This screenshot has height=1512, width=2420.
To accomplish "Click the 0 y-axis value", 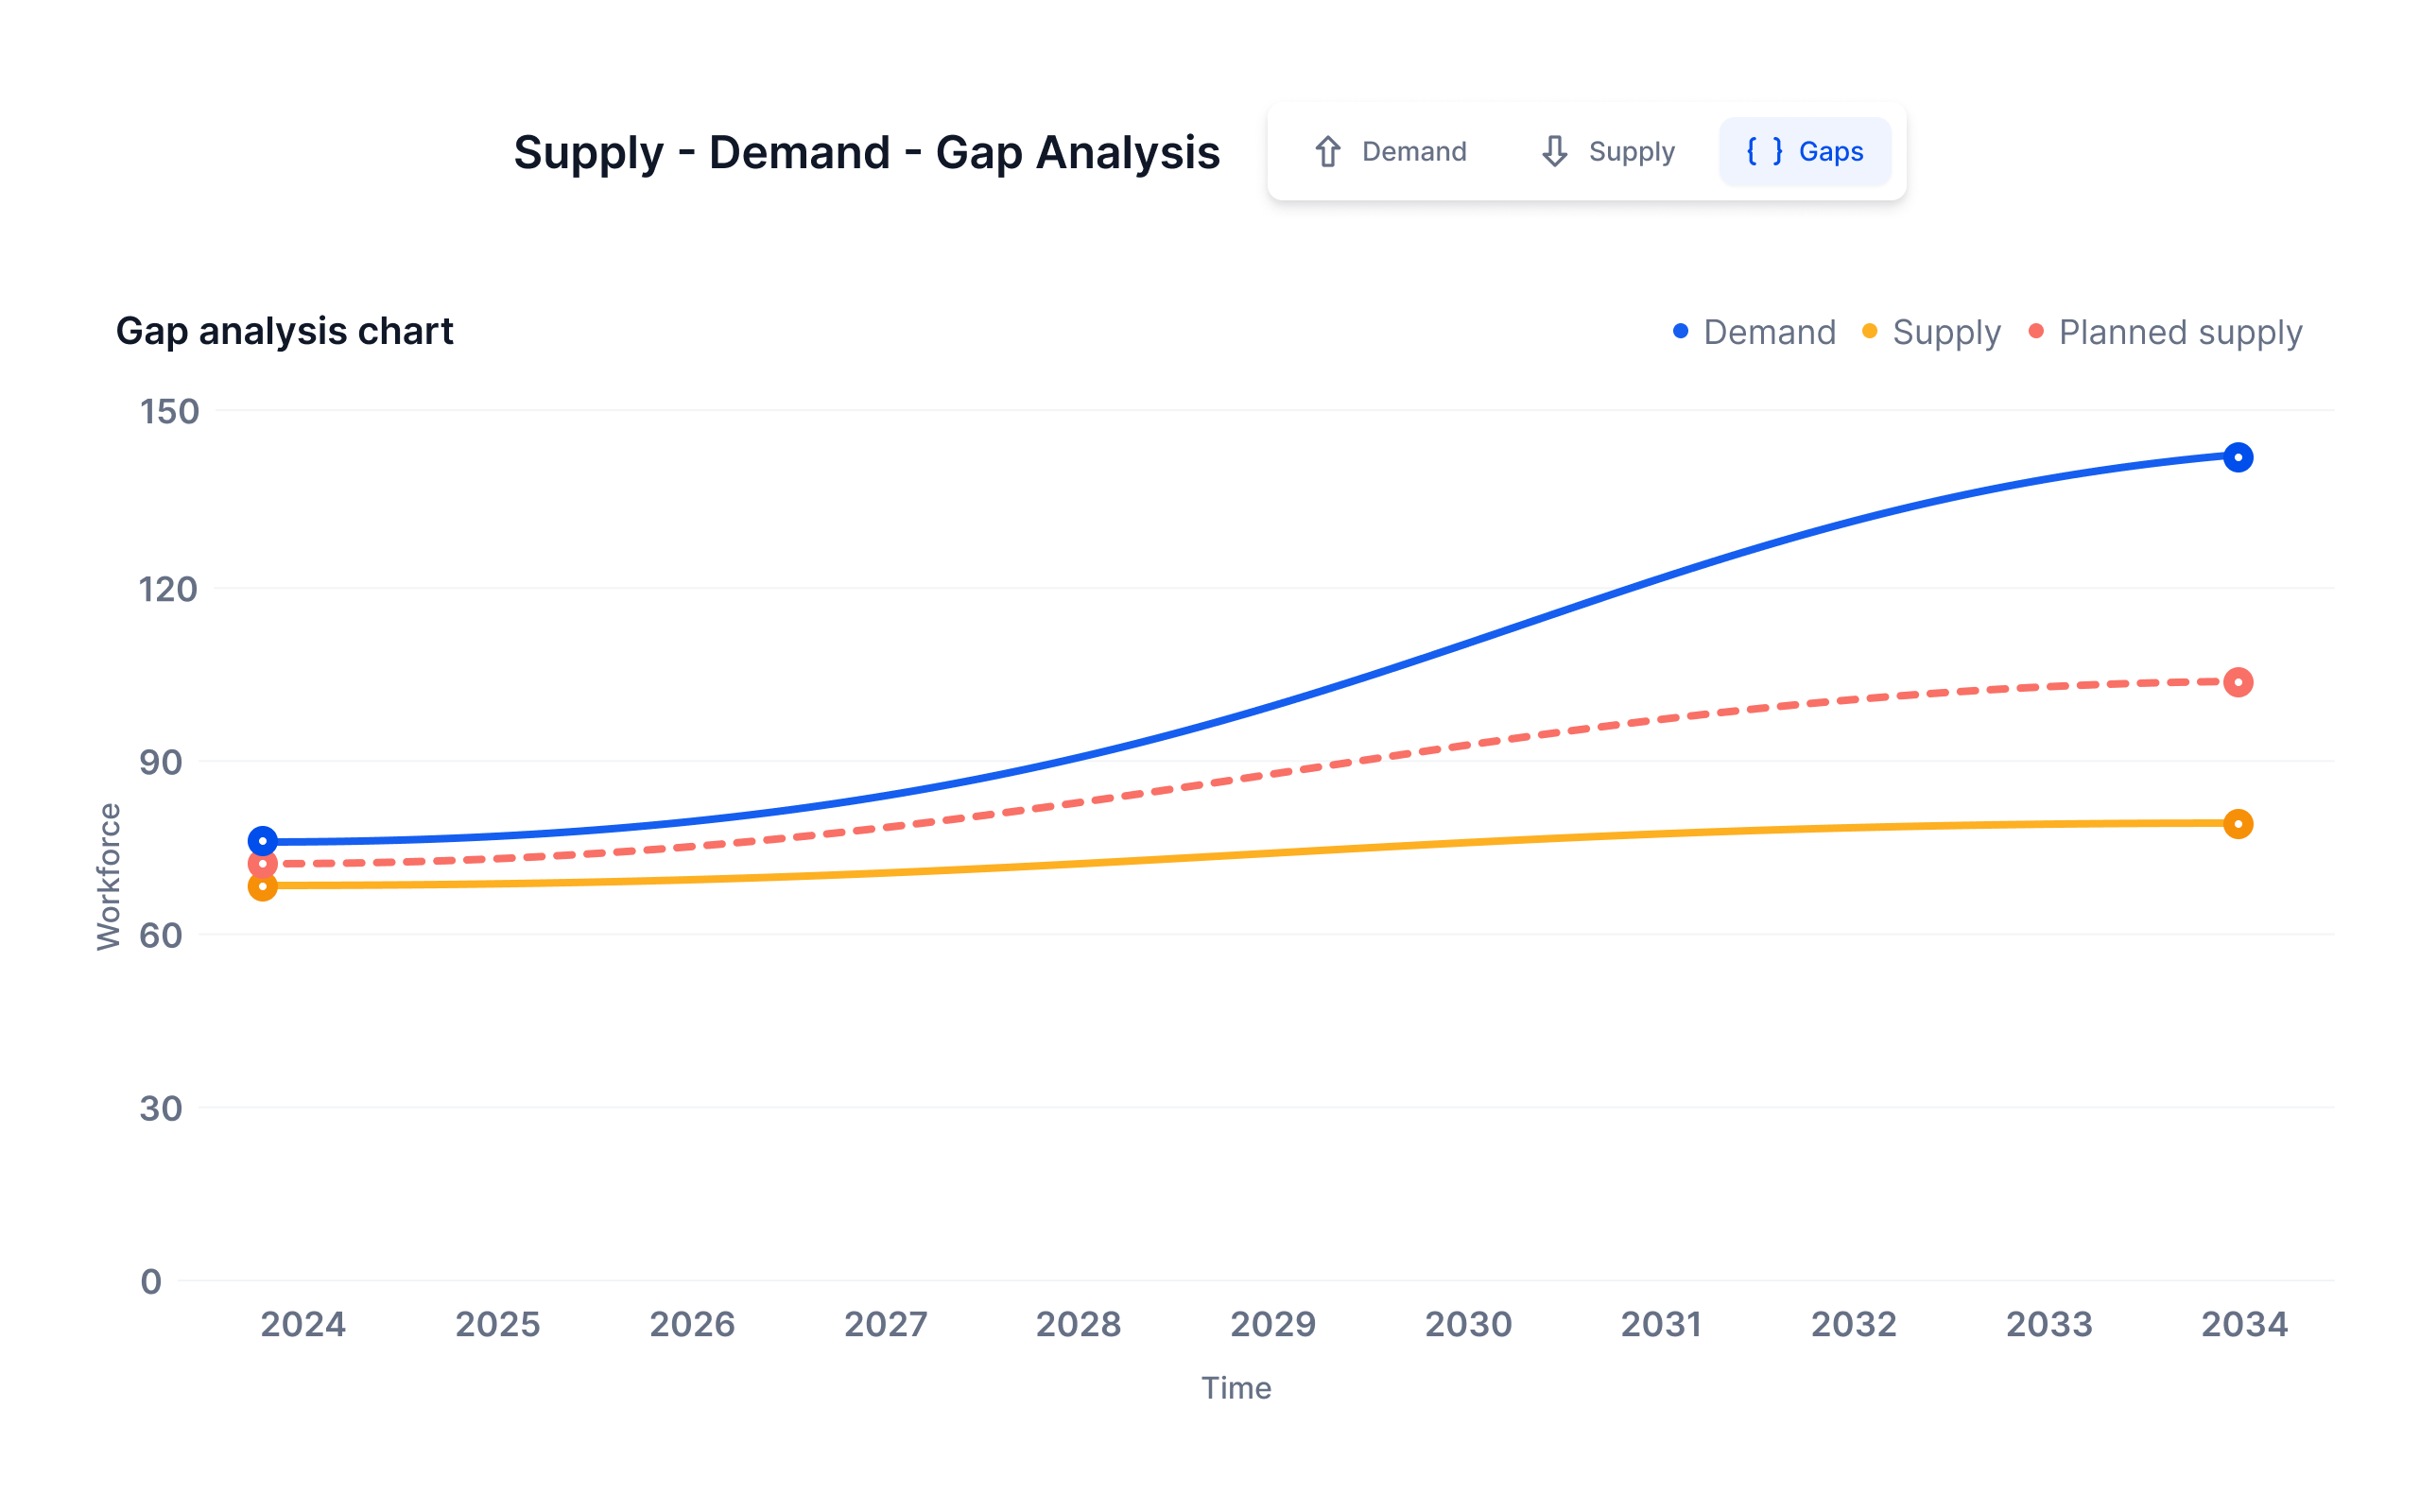I will pos(151,1282).
